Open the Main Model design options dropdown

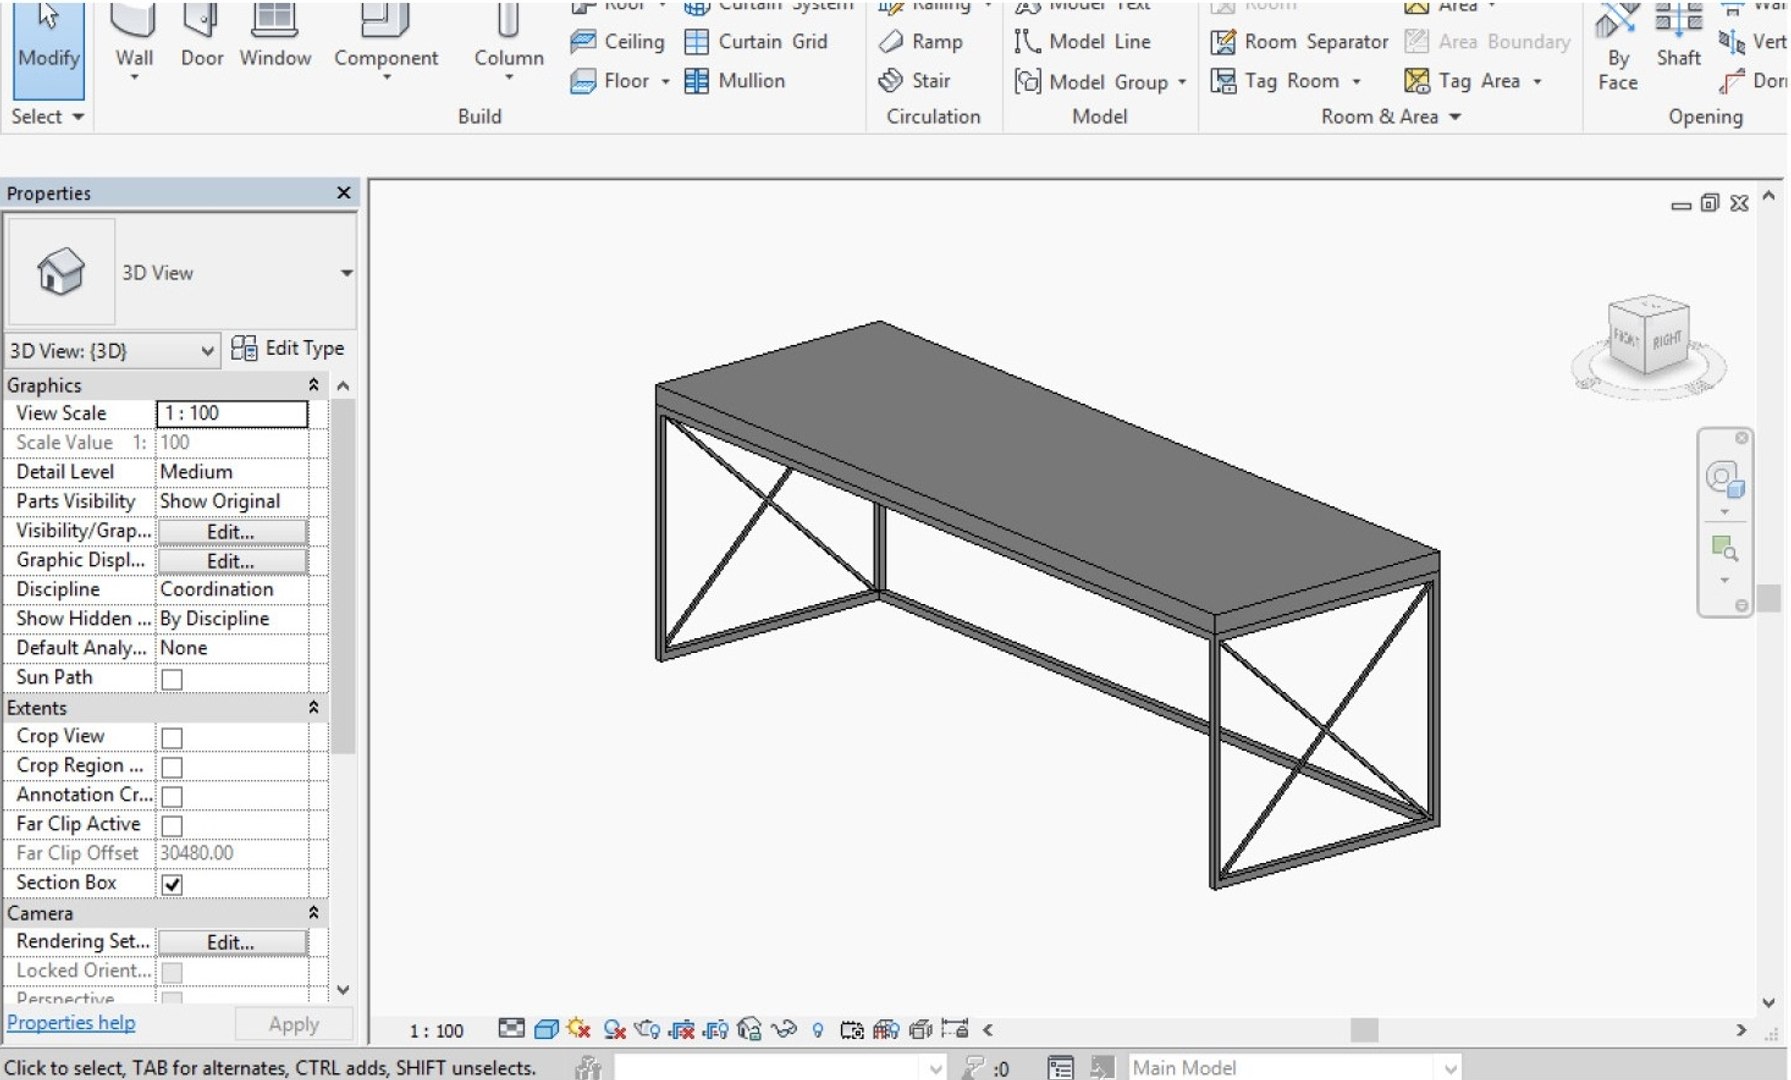[1449, 1067]
